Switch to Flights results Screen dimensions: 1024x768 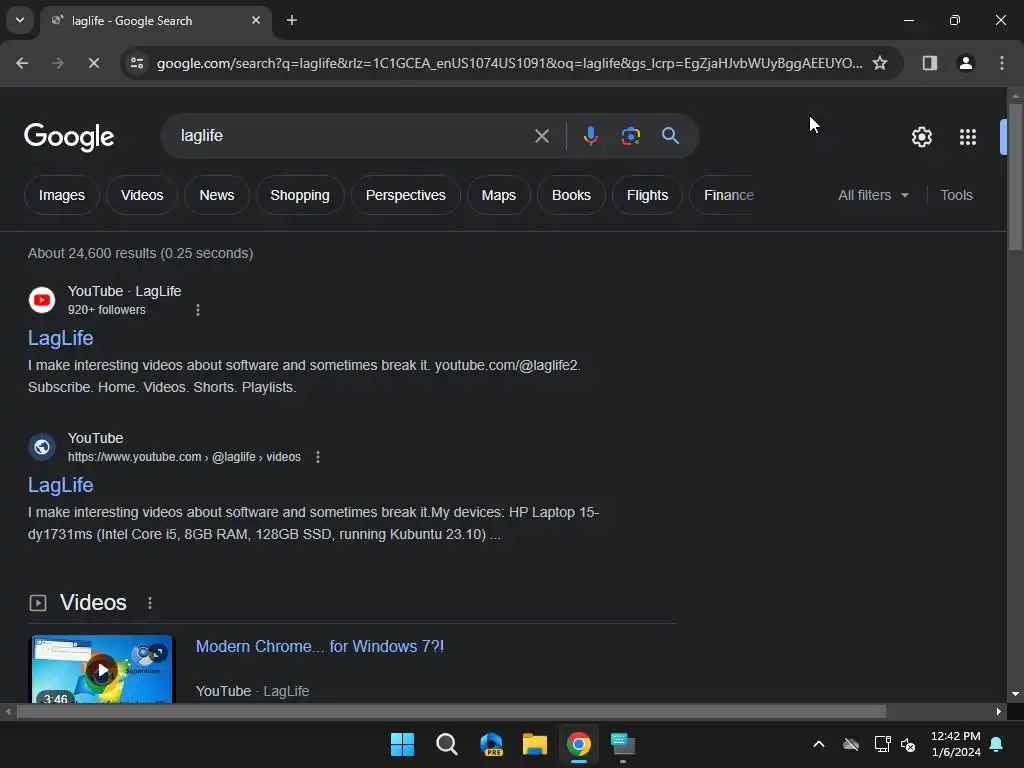pyautogui.click(x=647, y=195)
